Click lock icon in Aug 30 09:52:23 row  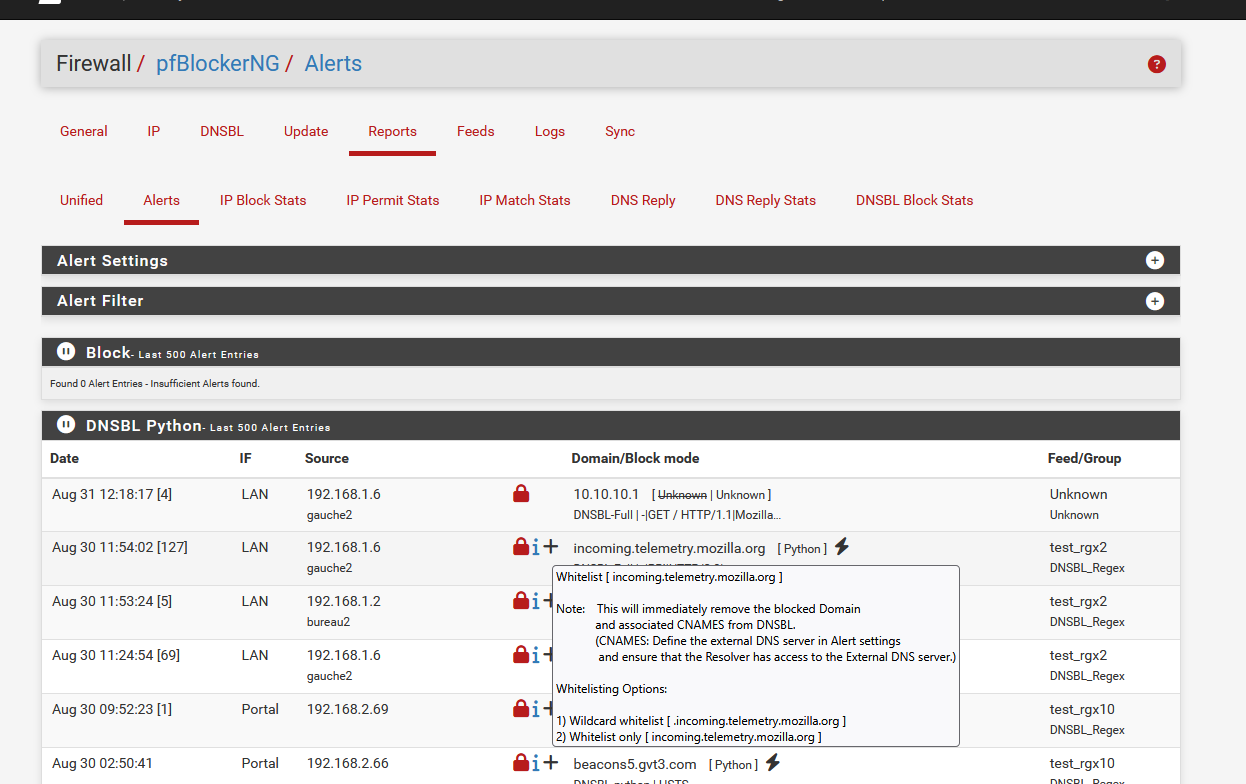click(521, 709)
